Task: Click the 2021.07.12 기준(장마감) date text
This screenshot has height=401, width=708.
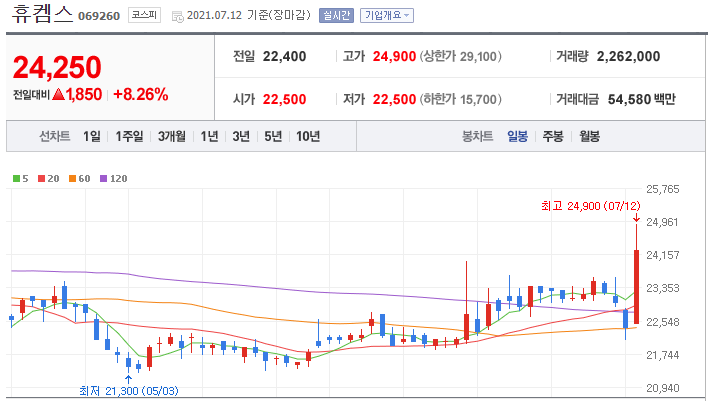Action: (x=249, y=15)
